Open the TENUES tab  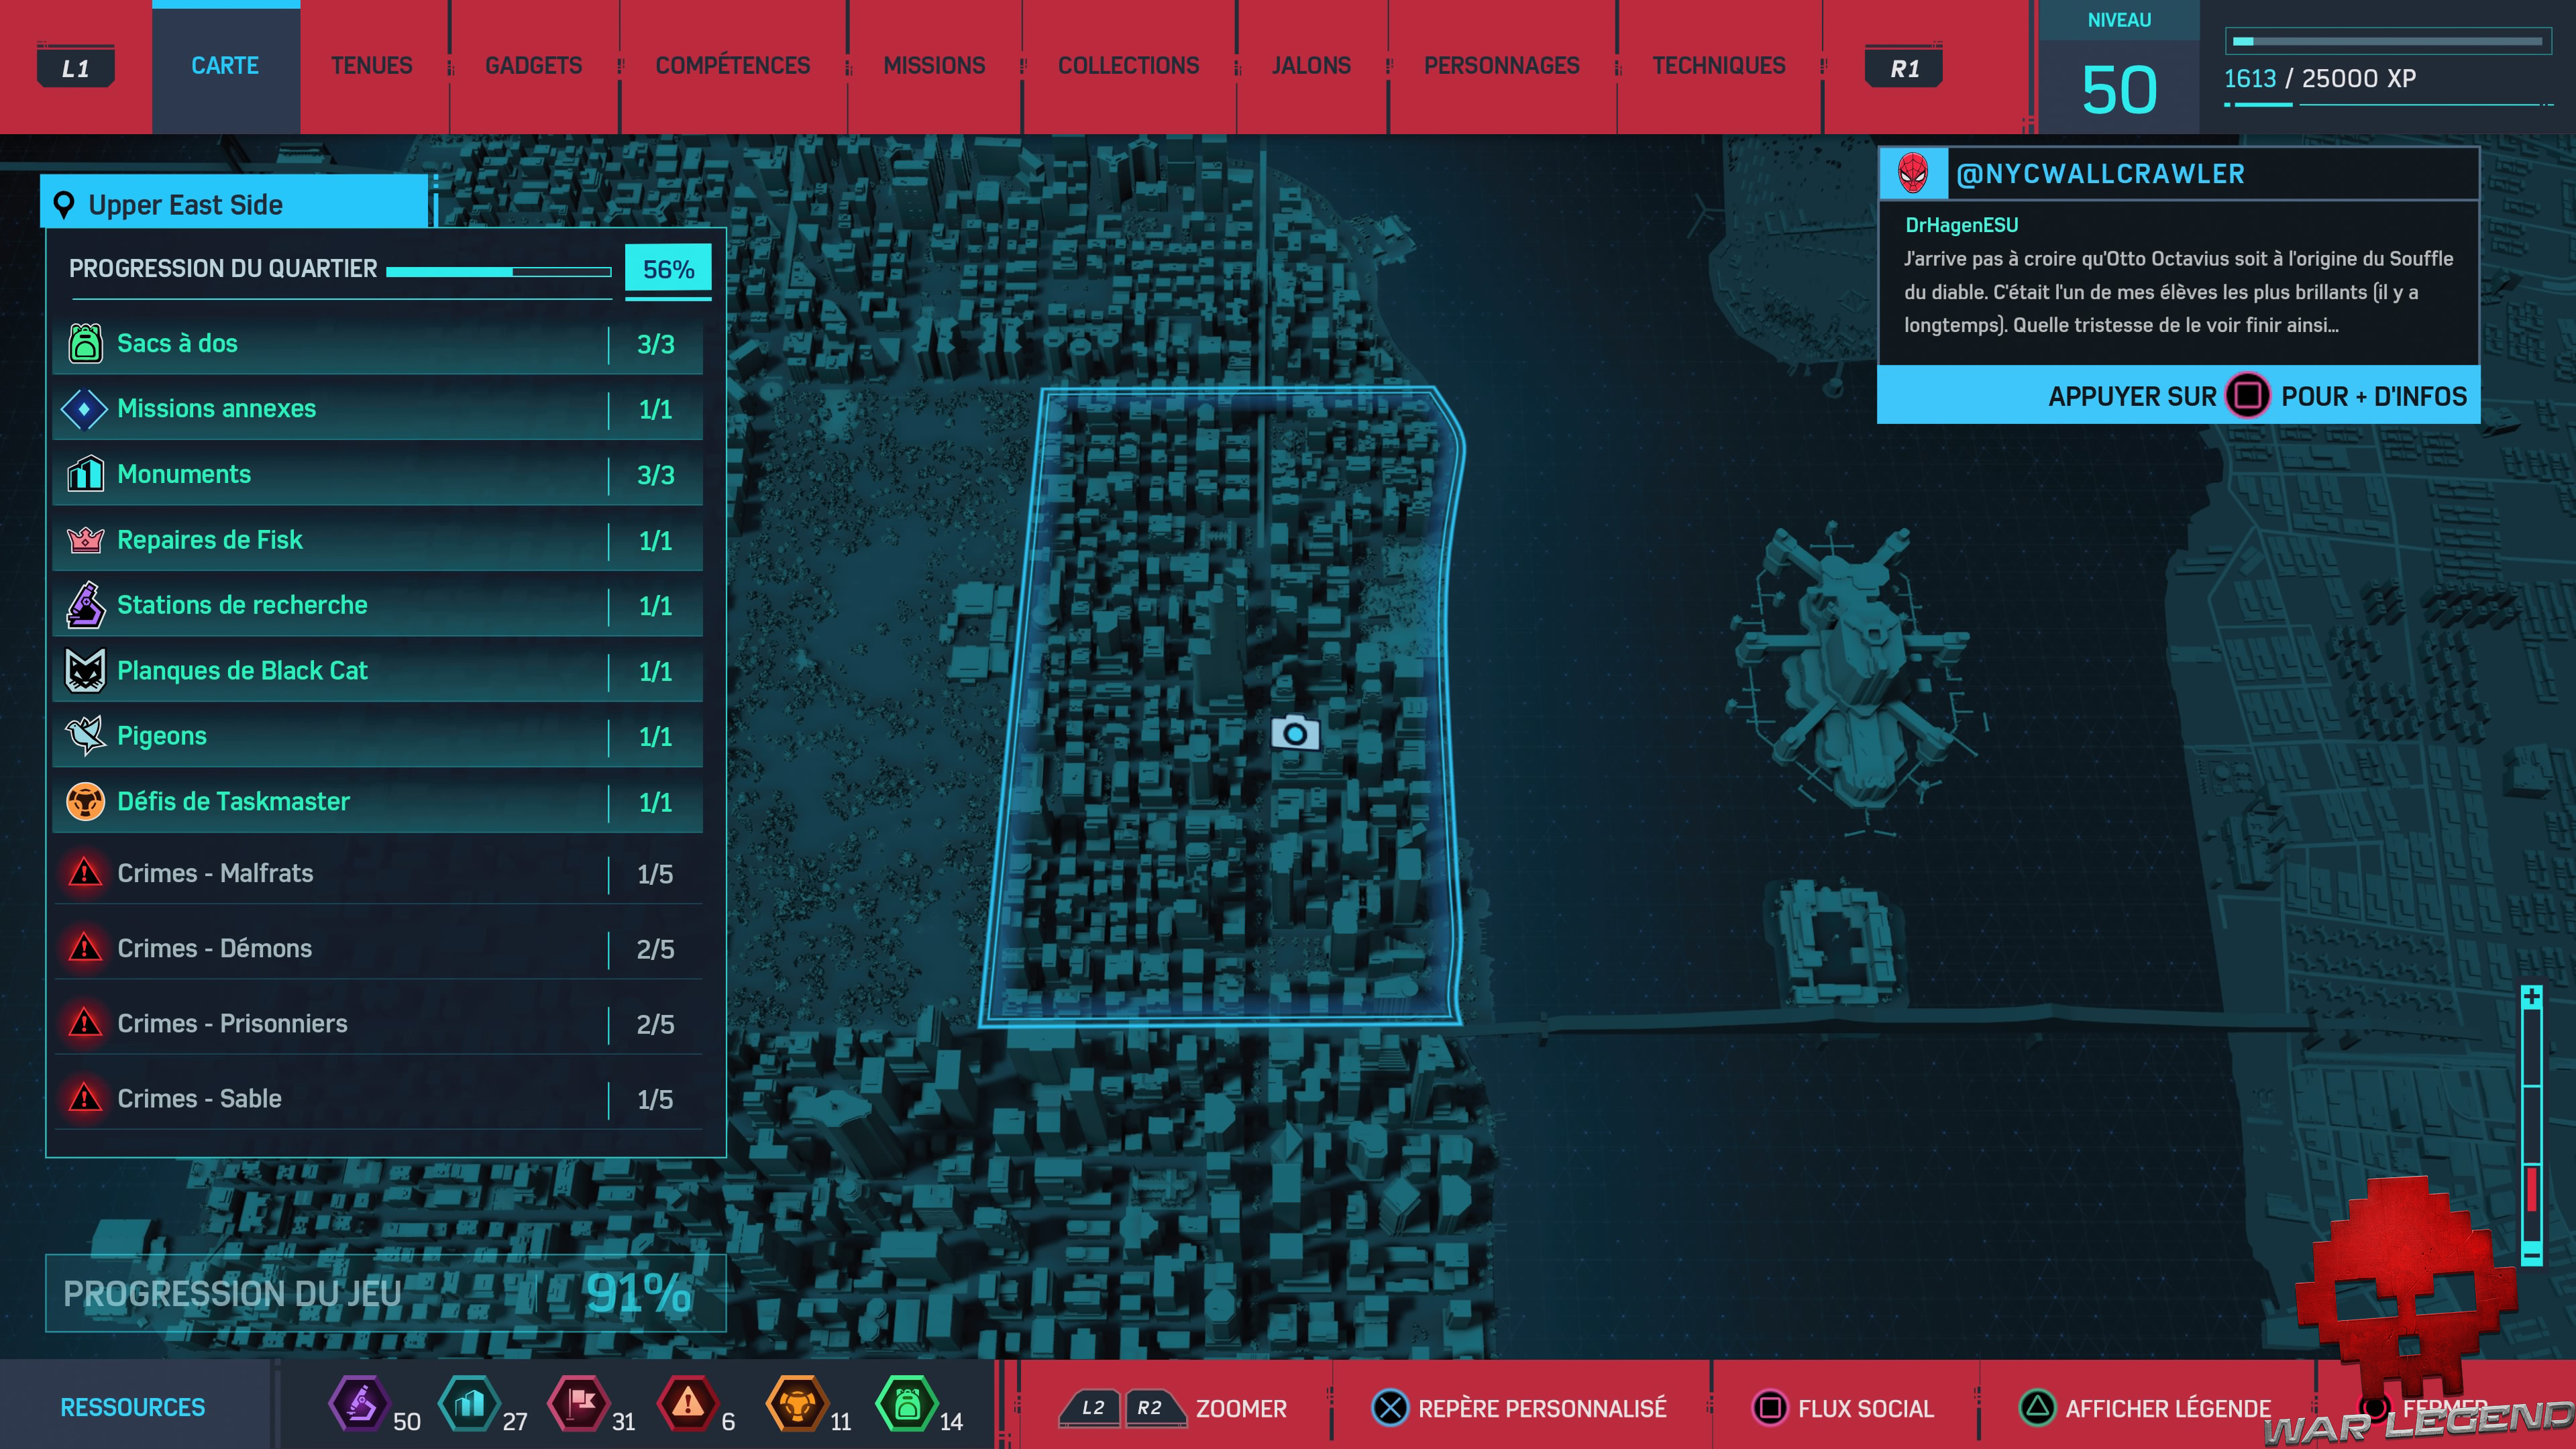pyautogui.click(x=372, y=66)
